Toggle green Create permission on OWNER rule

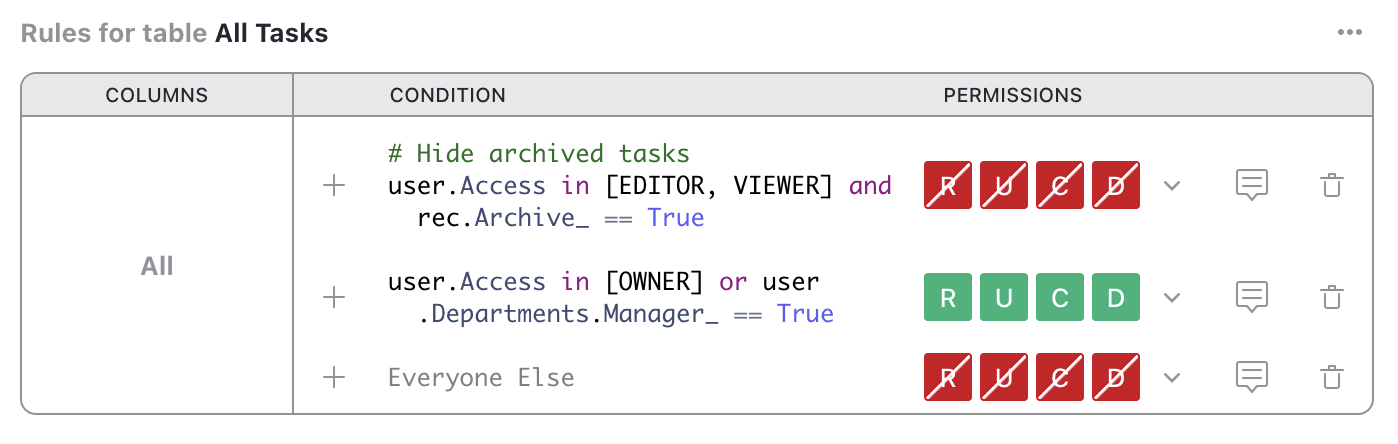coord(1060,297)
